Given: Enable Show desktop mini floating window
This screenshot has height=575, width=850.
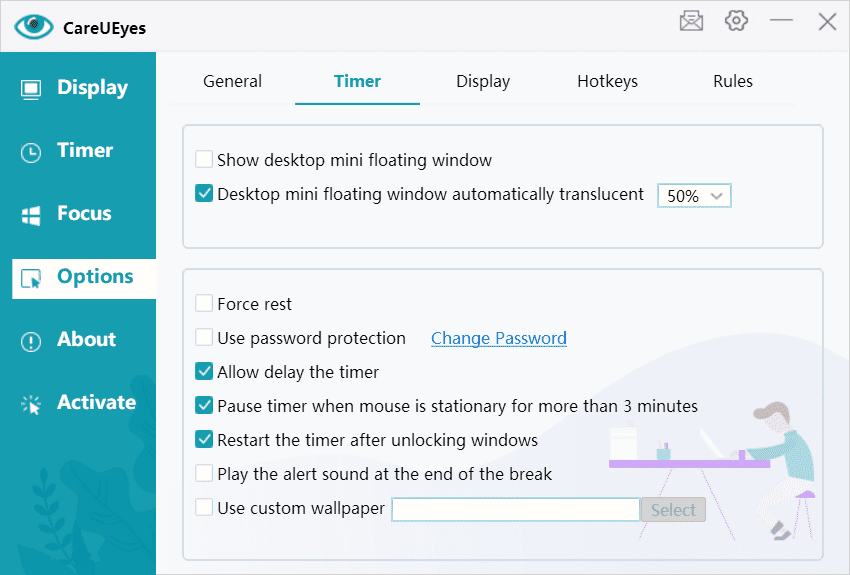Looking at the screenshot, I should tap(204, 160).
